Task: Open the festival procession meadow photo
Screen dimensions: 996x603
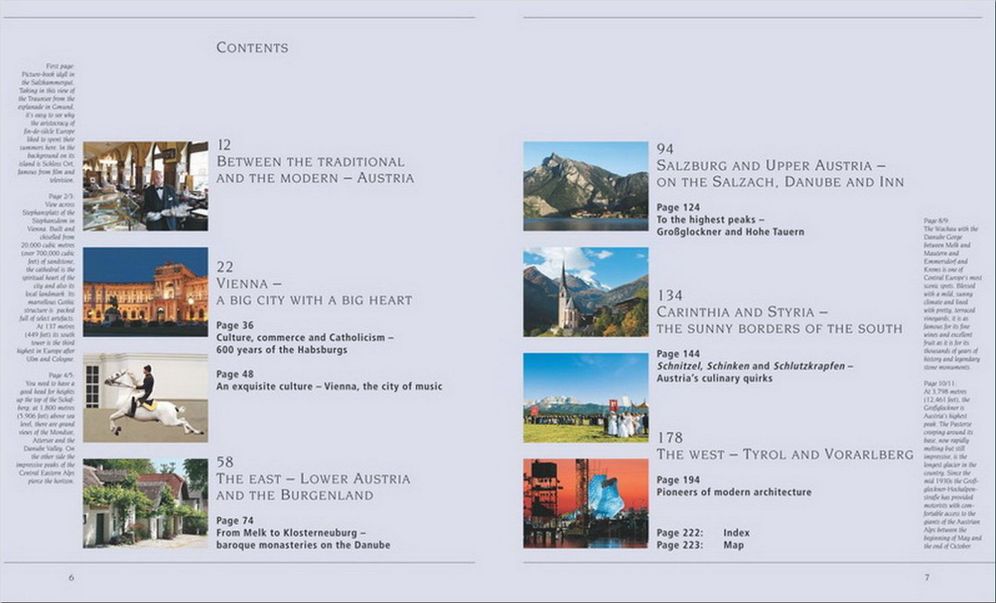Action: (586, 398)
